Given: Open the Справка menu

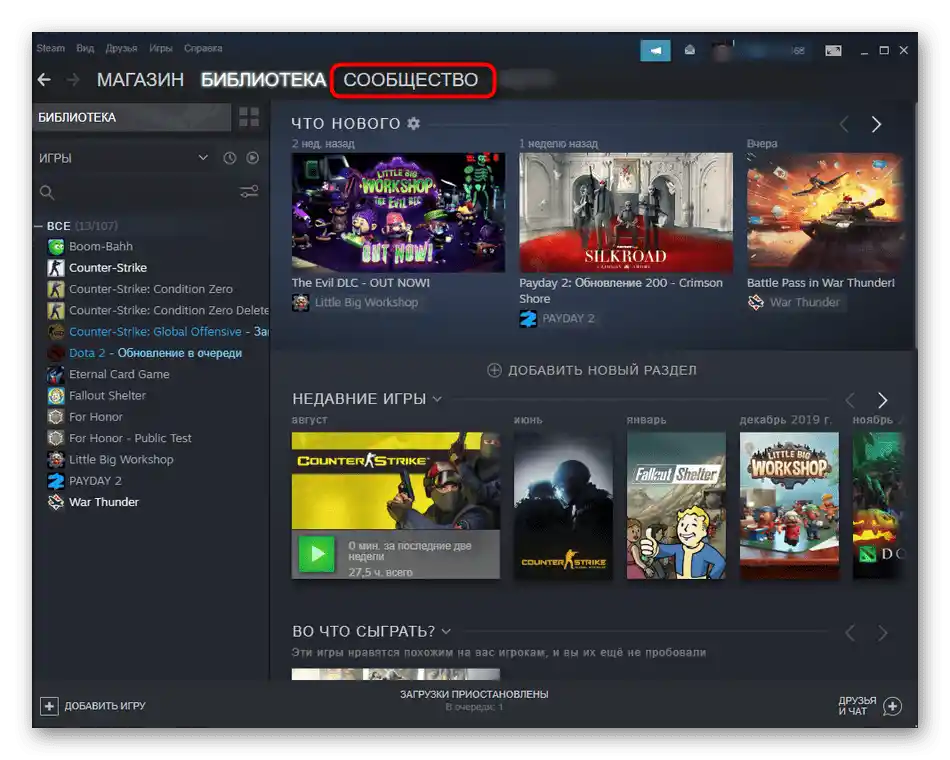Looking at the screenshot, I should [203, 48].
